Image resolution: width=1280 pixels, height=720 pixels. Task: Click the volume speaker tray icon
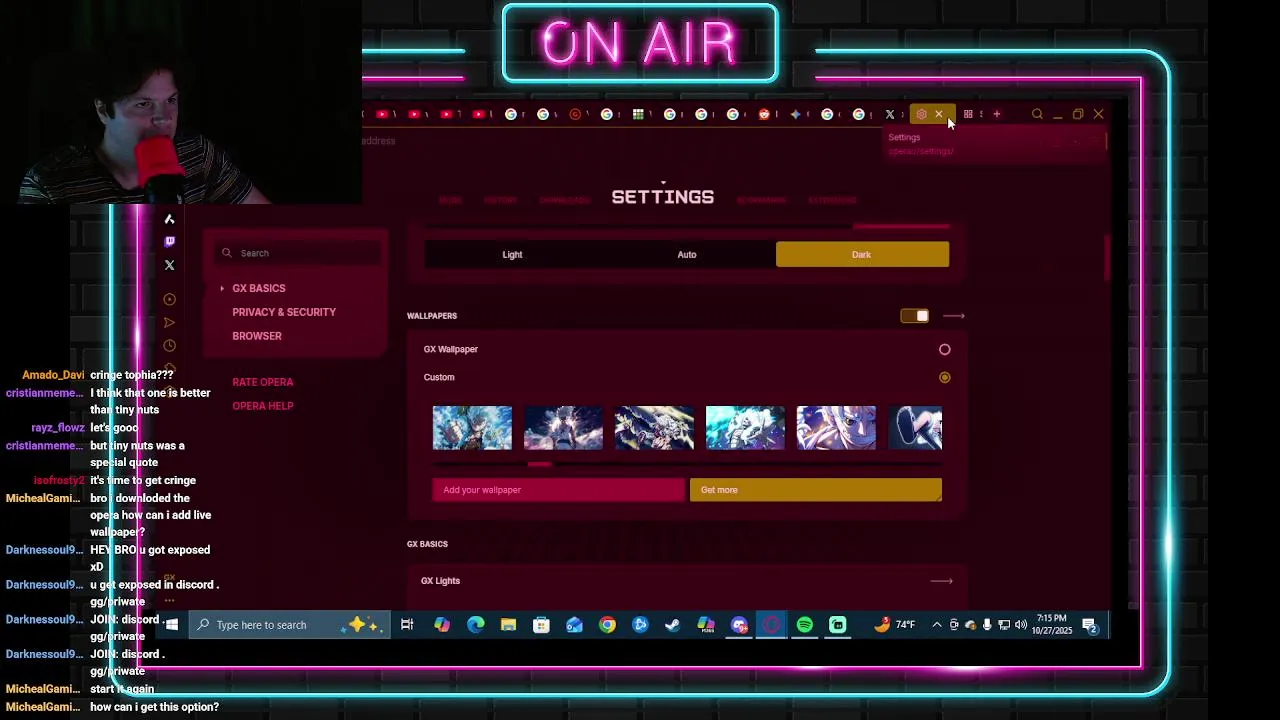(1020, 625)
